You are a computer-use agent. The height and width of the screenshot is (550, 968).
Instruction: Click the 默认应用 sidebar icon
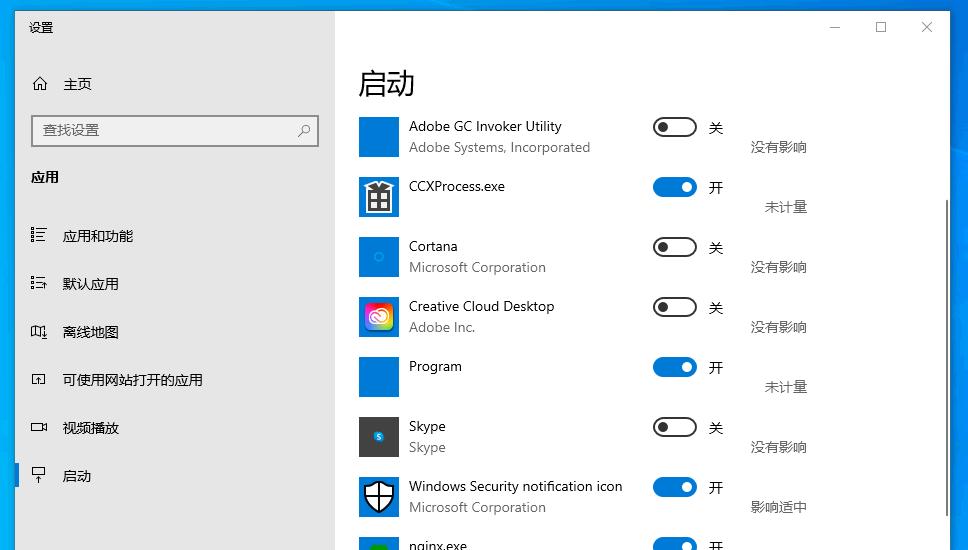point(38,283)
